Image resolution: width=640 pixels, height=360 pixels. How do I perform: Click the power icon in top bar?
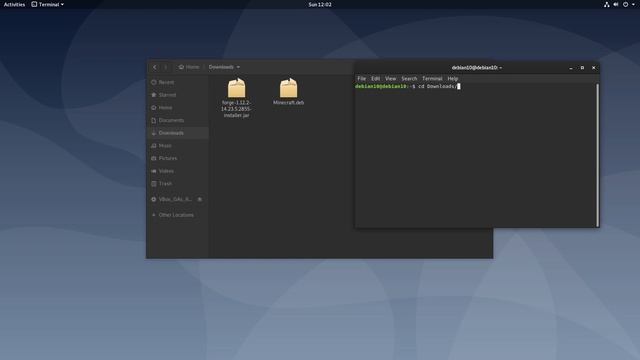[625, 4]
